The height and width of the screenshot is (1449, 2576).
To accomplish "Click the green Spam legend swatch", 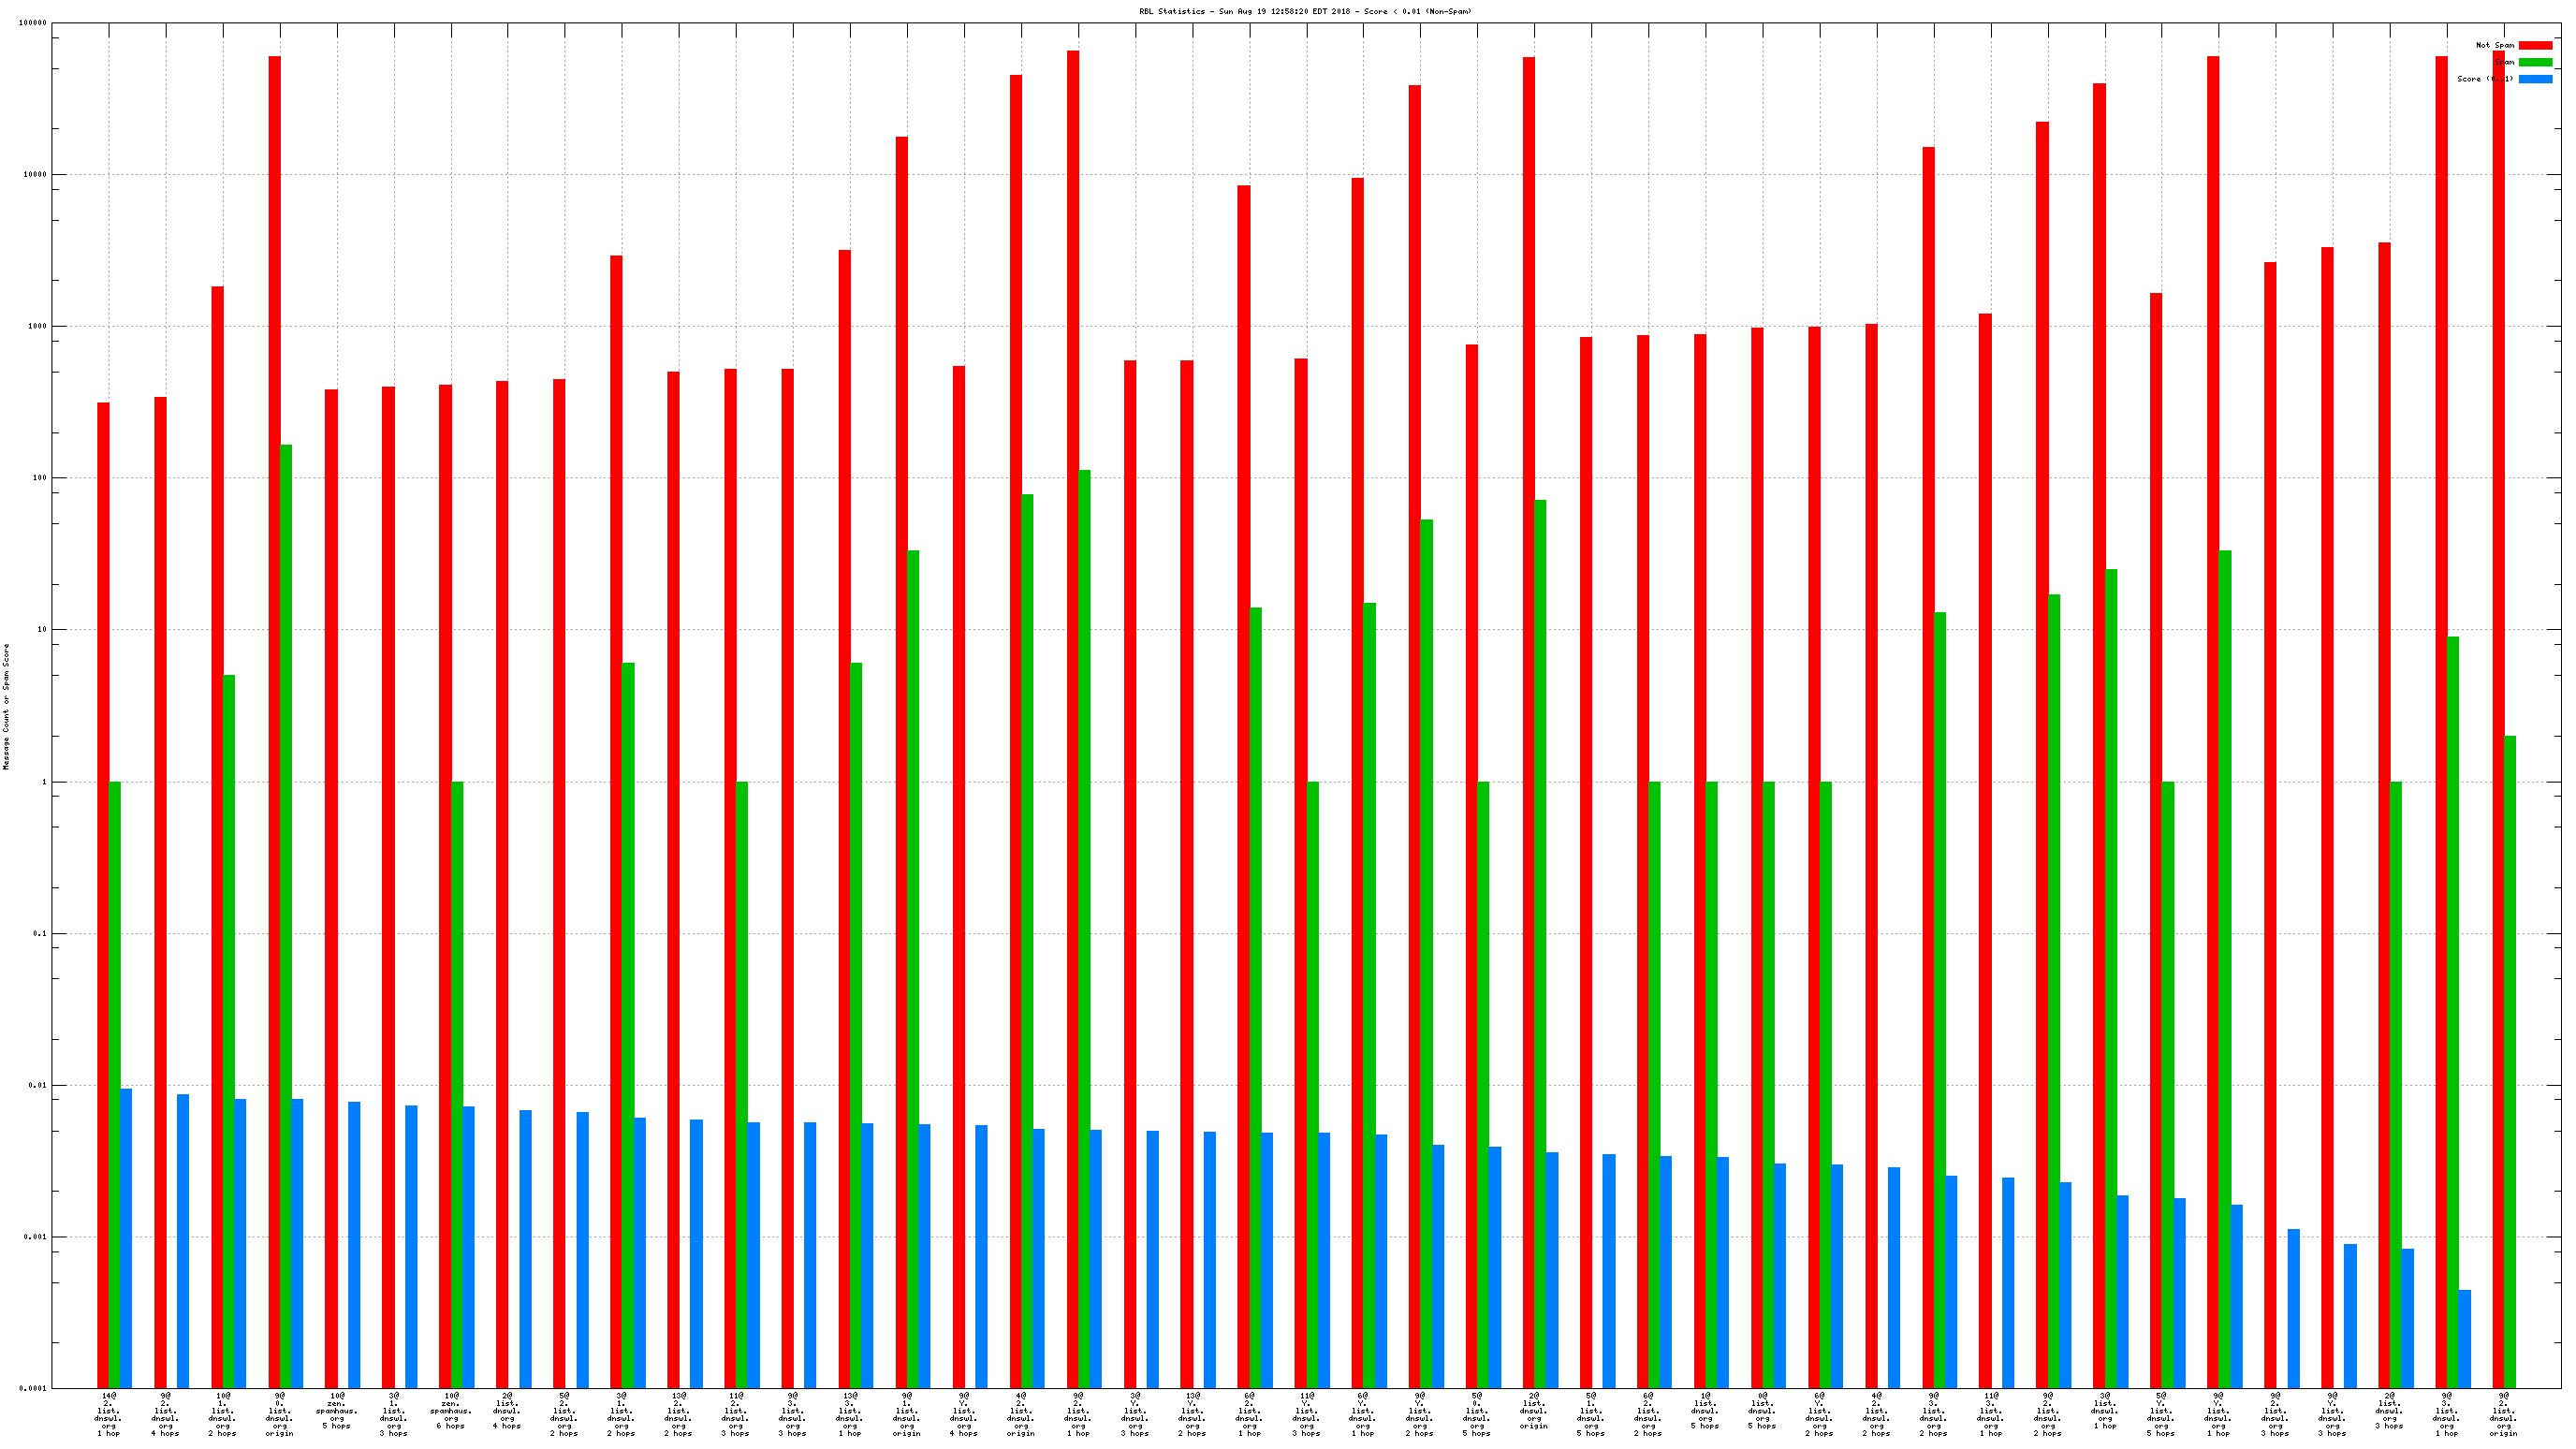I will tap(2534, 62).
